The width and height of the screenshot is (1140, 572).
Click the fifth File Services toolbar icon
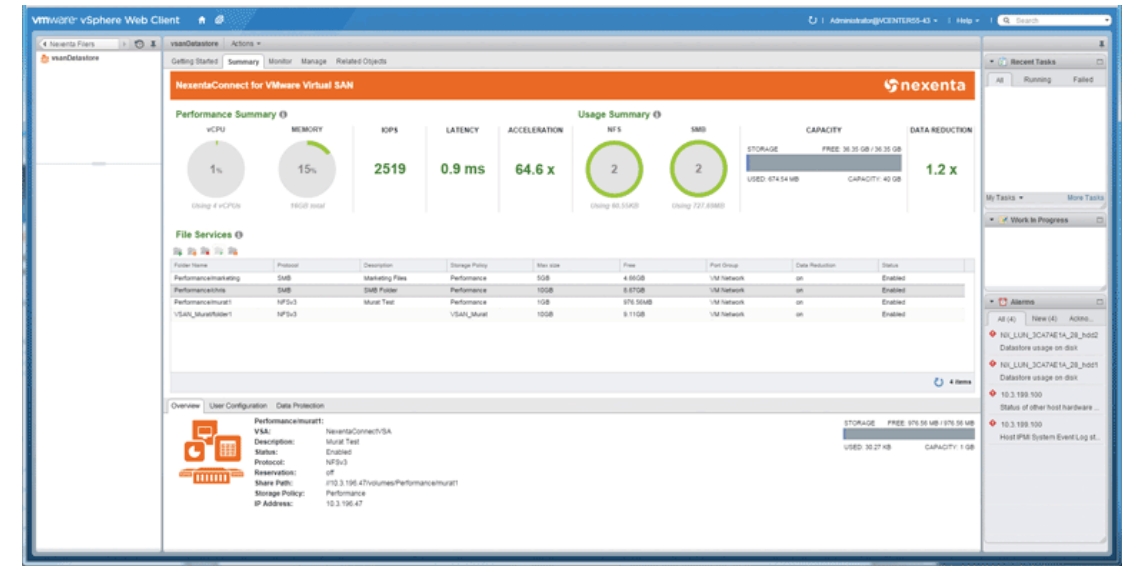(x=233, y=251)
